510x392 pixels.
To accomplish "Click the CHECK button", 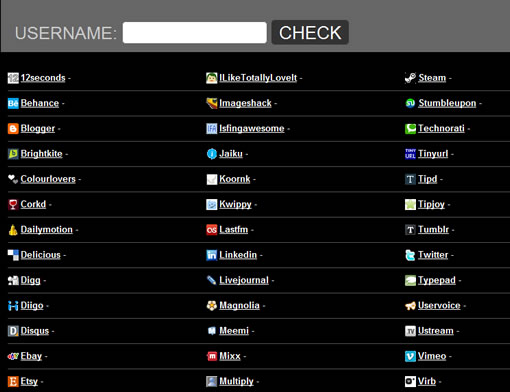I will click(310, 33).
